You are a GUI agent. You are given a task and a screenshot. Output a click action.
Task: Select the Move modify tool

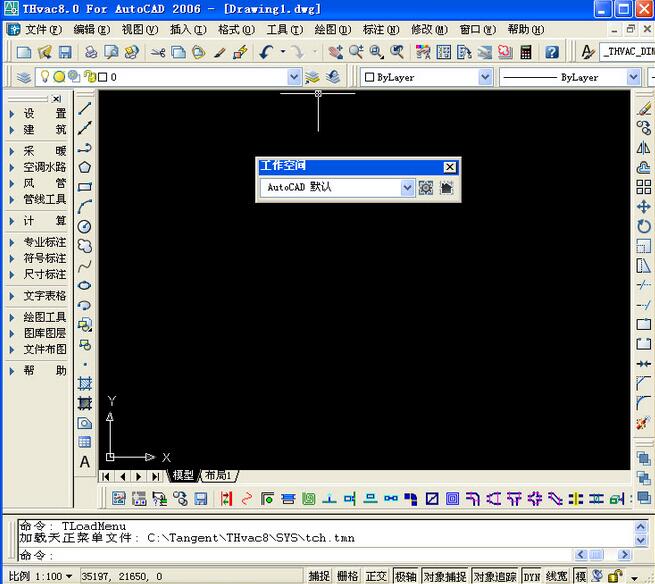[644, 207]
